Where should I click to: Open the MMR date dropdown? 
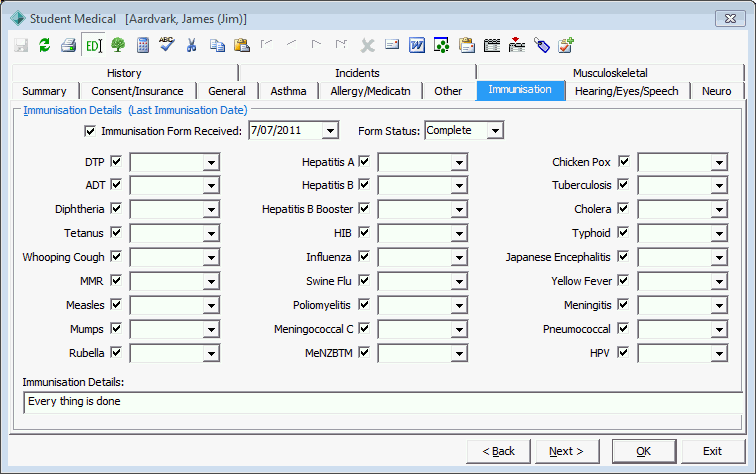pos(211,282)
